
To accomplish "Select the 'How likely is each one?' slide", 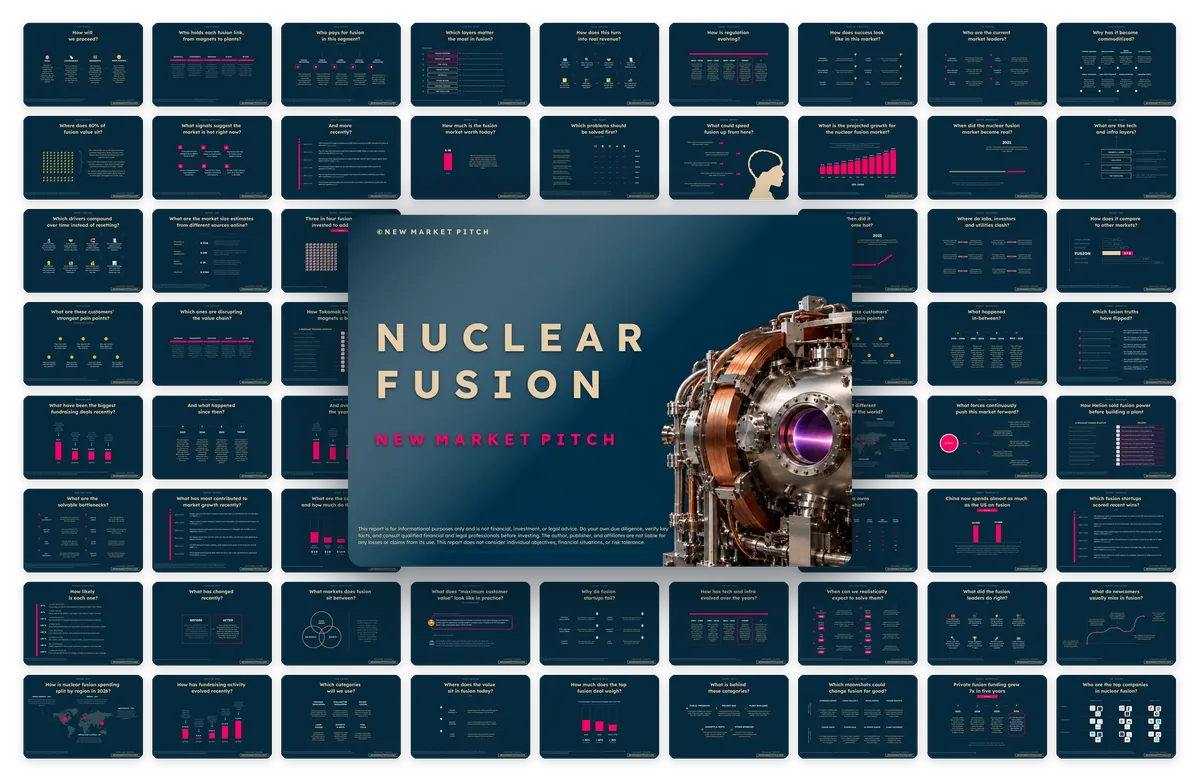I will tap(83, 624).
